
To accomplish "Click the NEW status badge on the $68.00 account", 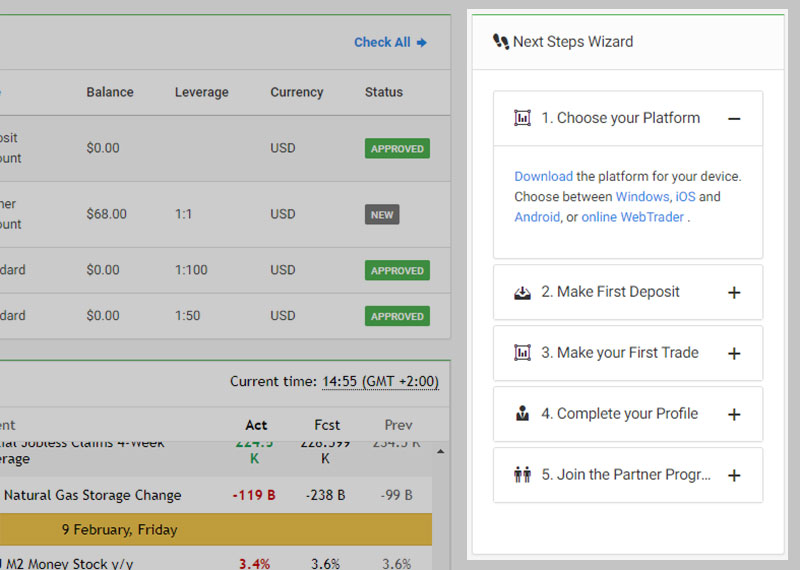I will 382,215.
